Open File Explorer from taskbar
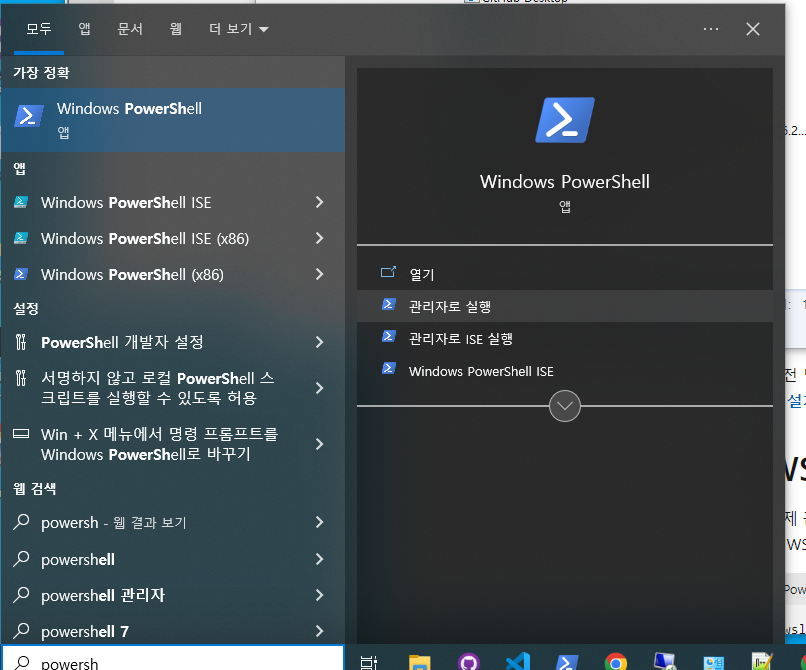 (x=419, y=662)
